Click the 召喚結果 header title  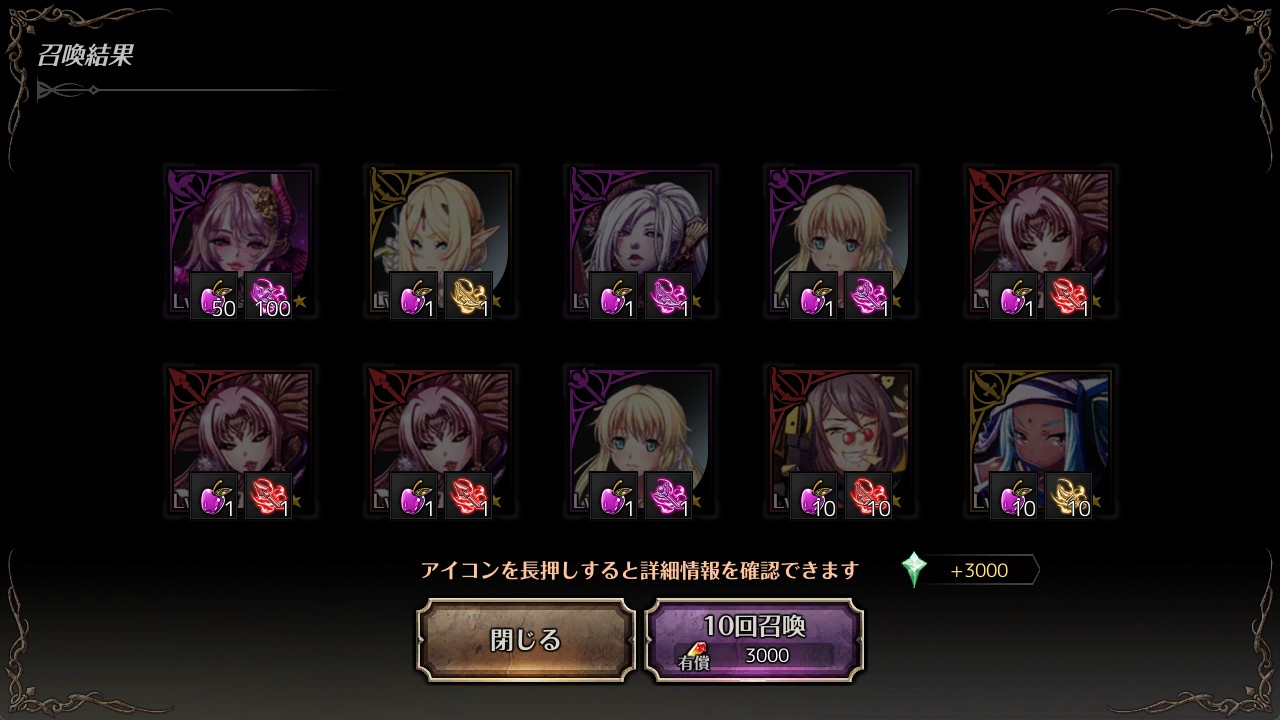pos(85,55)
